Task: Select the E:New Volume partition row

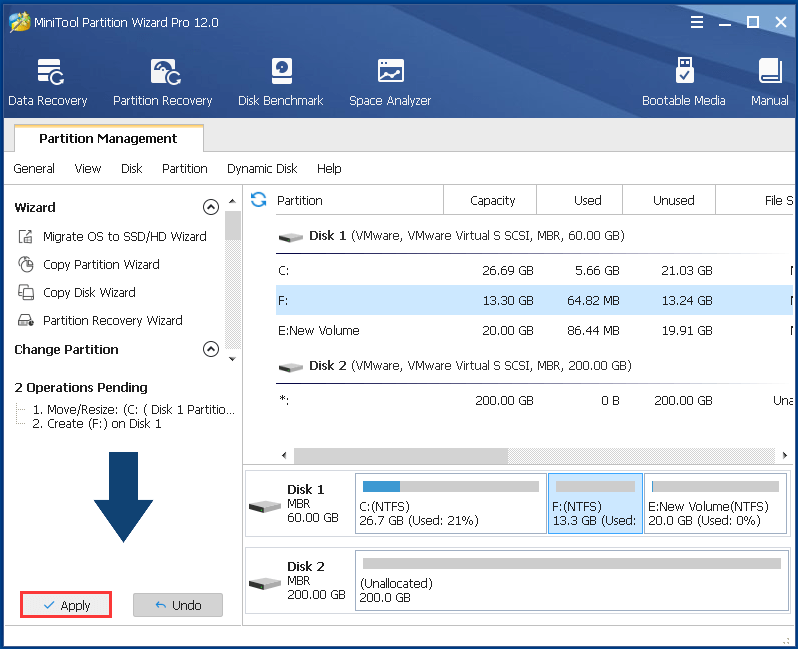Action: click(x=534, y=330)
